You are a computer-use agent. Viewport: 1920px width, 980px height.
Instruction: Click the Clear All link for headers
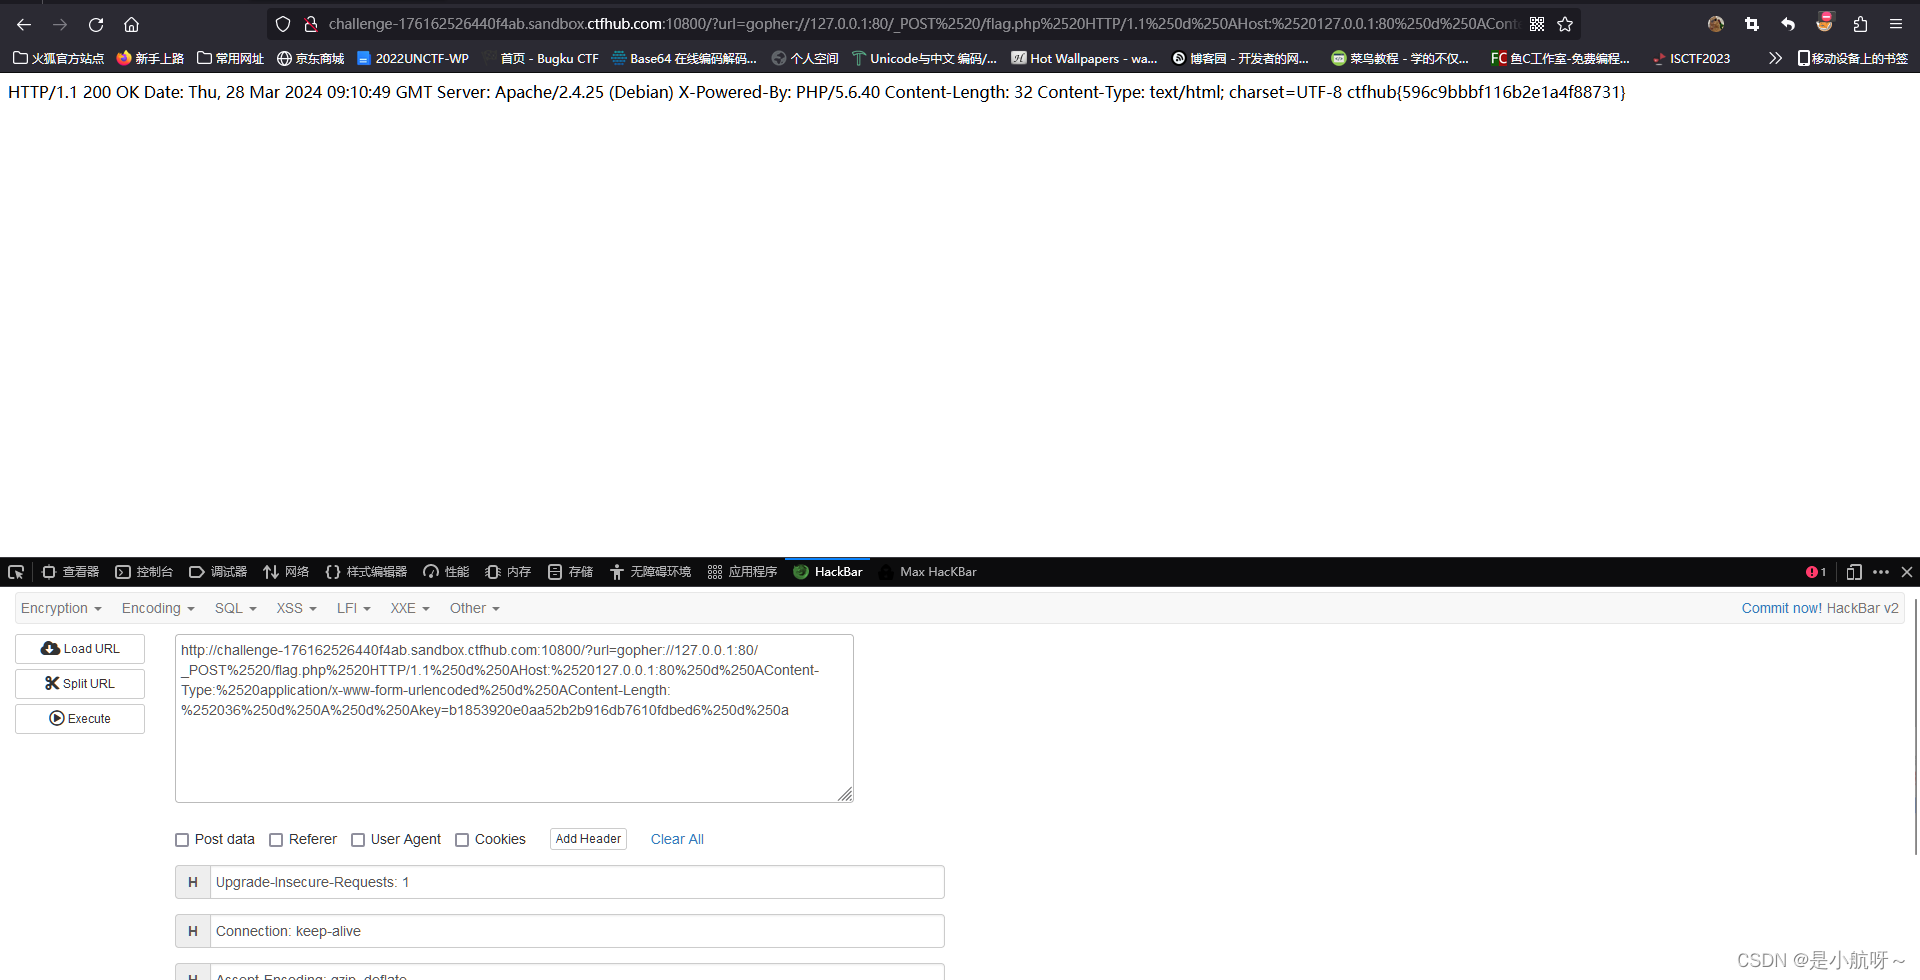point(677,839)
